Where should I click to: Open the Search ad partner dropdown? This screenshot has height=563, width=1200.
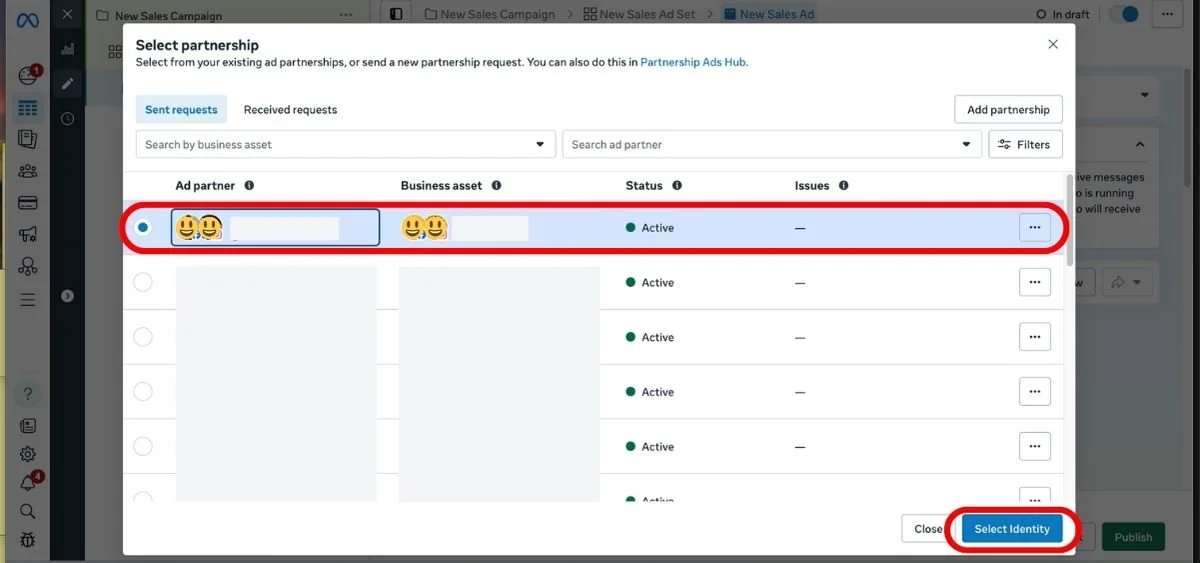click(x=772, y=144)
